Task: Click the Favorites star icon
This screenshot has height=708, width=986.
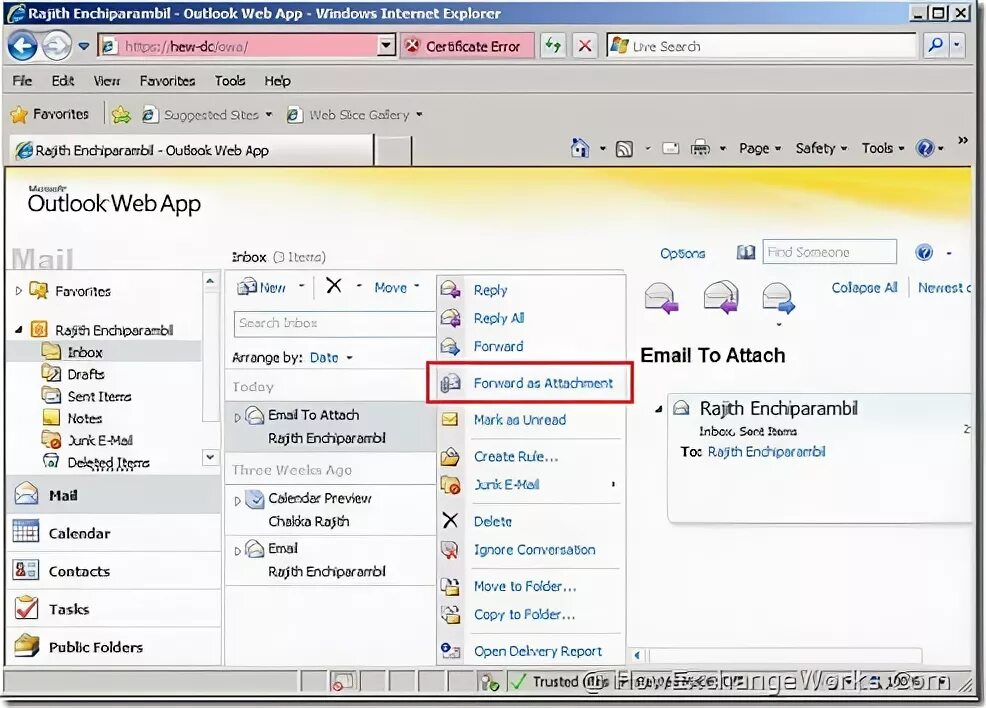Action: coord(19,114)
